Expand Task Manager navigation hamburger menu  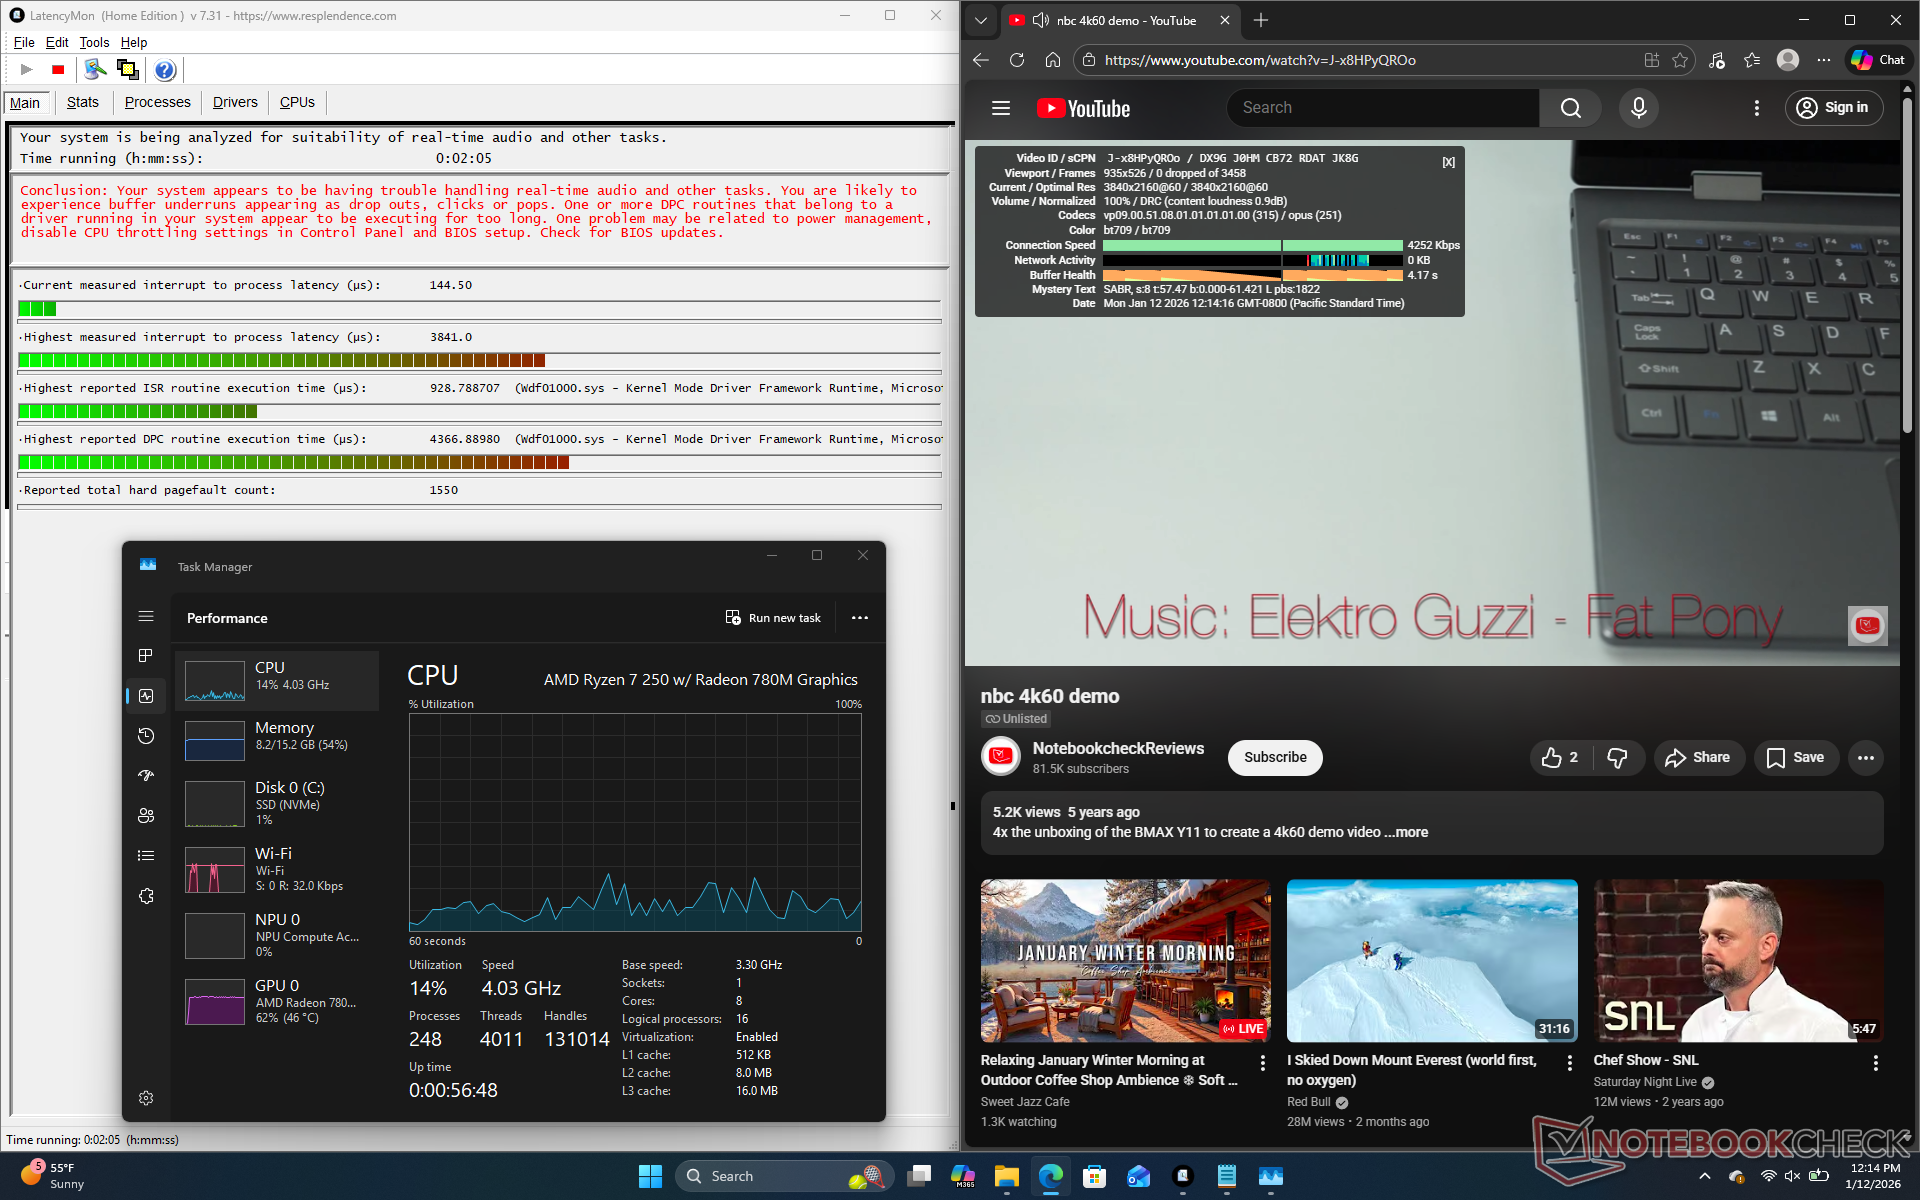coord(146,616)
